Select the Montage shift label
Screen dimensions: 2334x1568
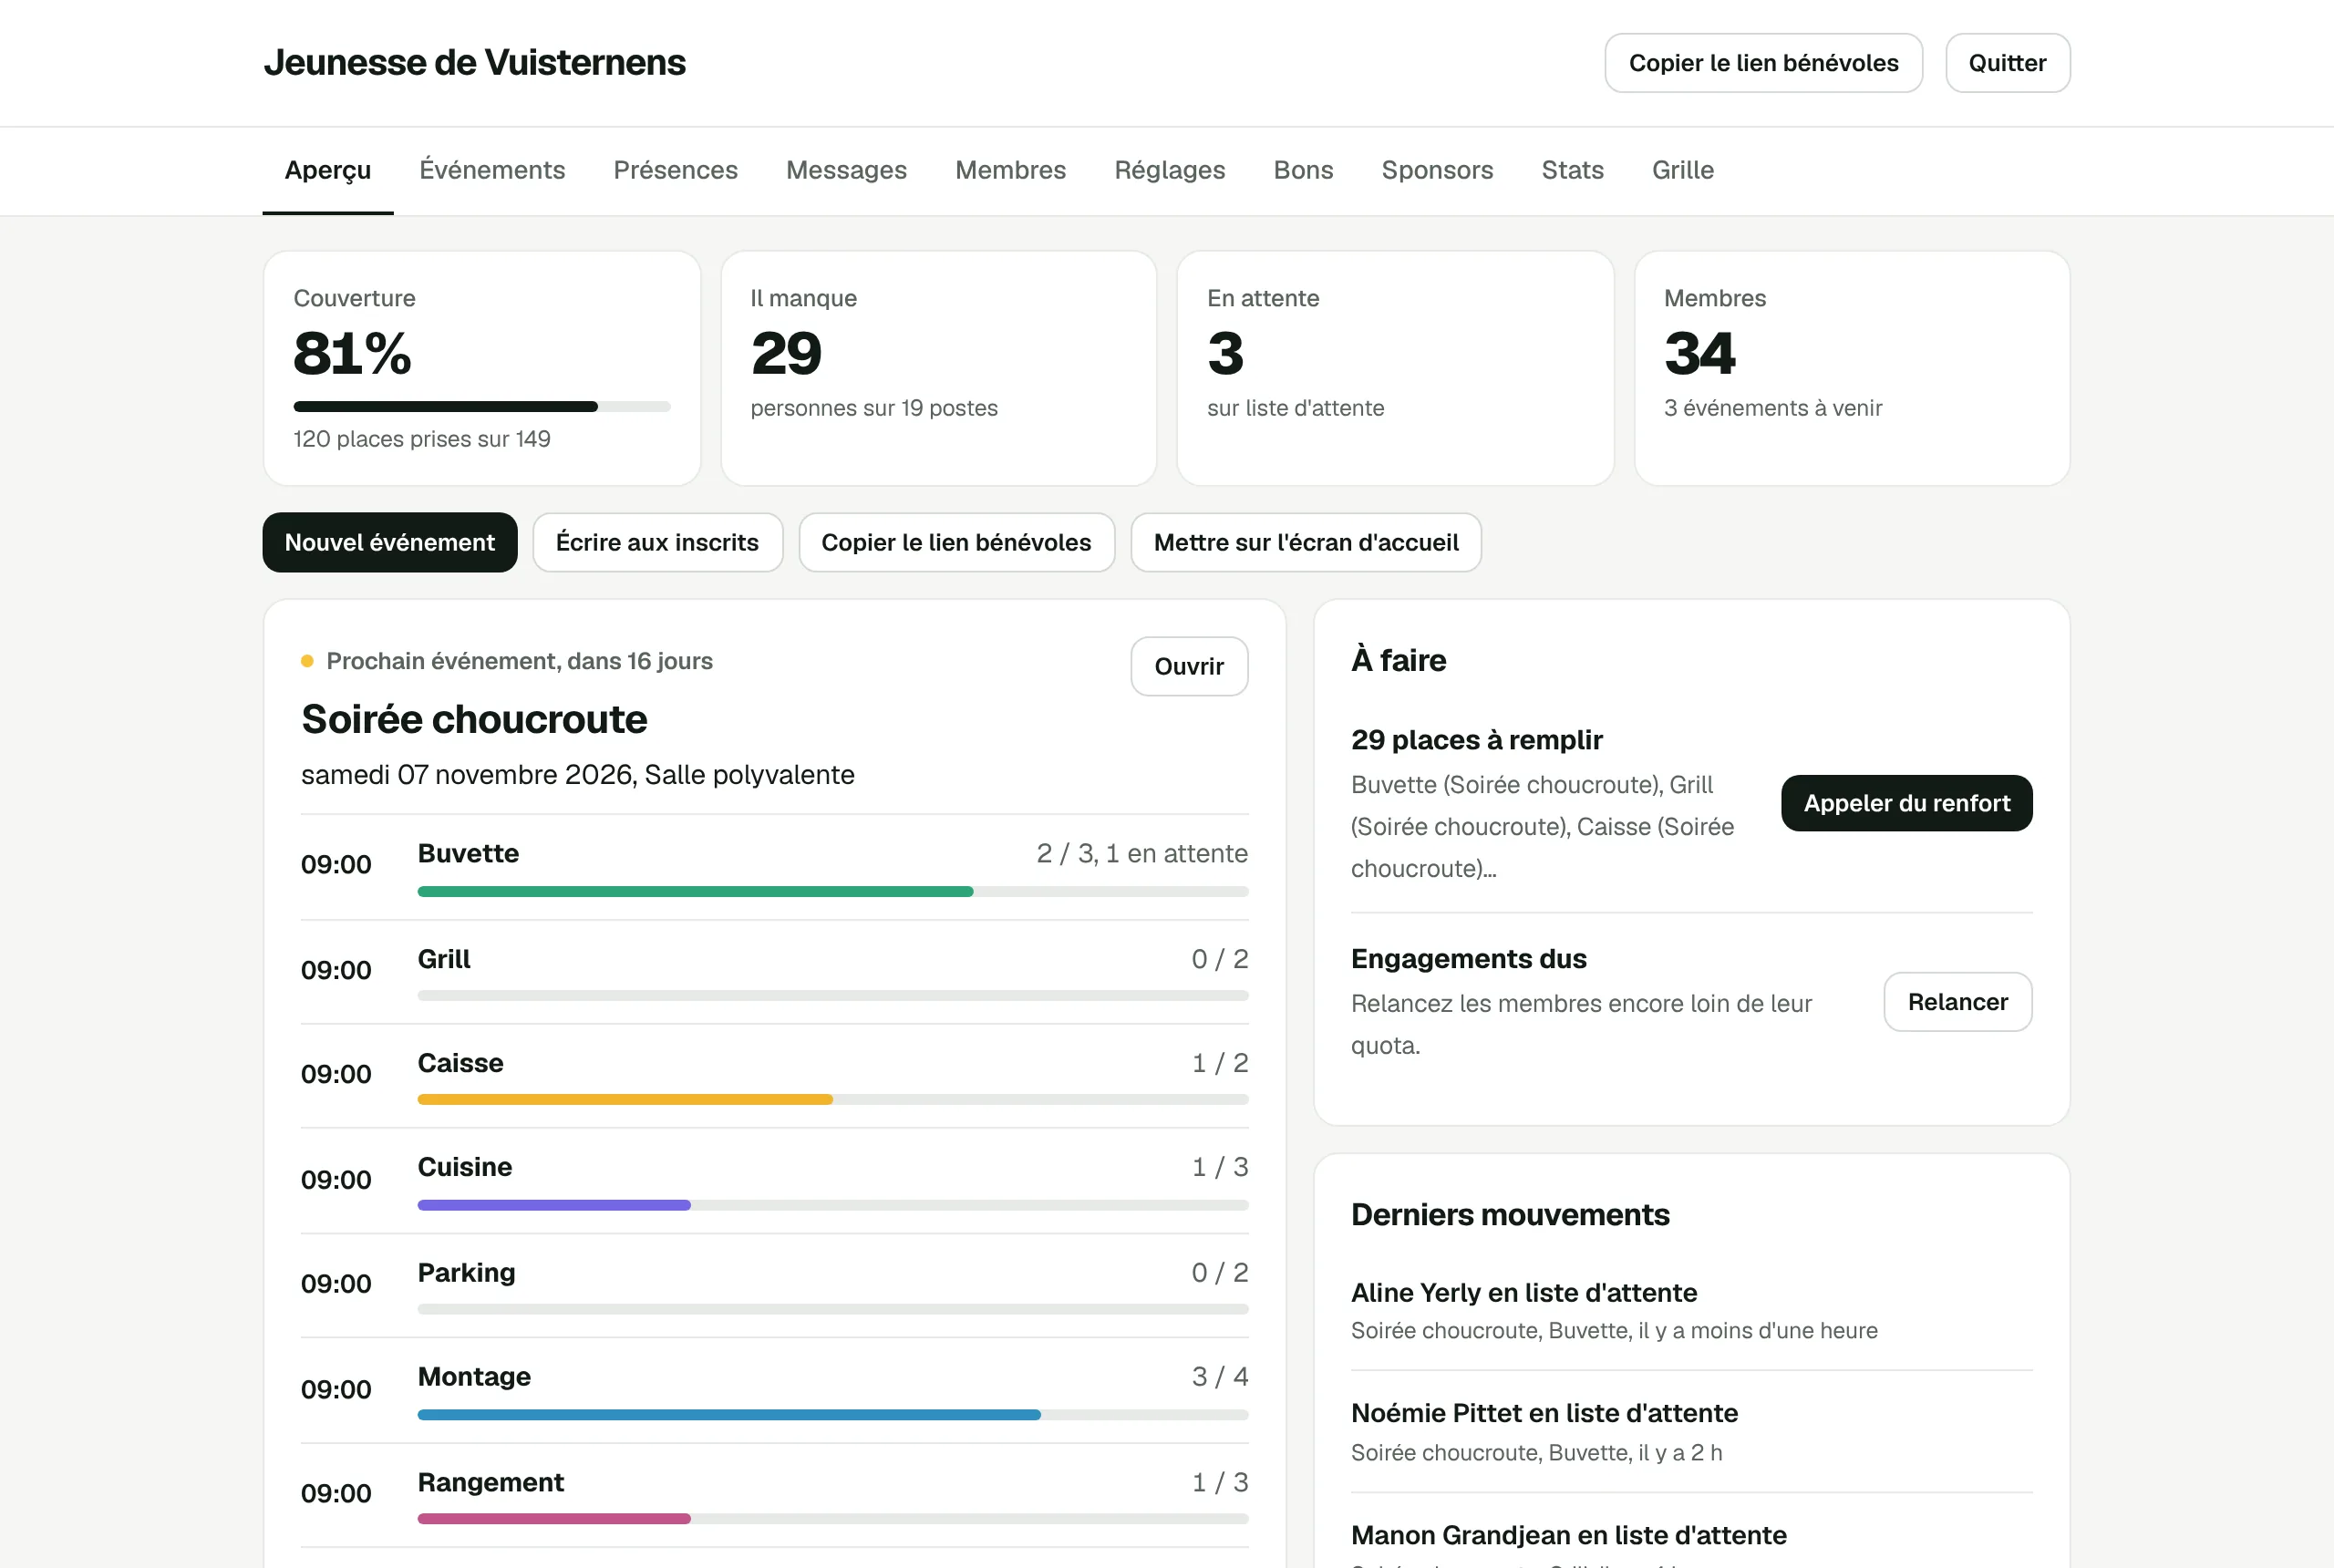[474, 1377]
